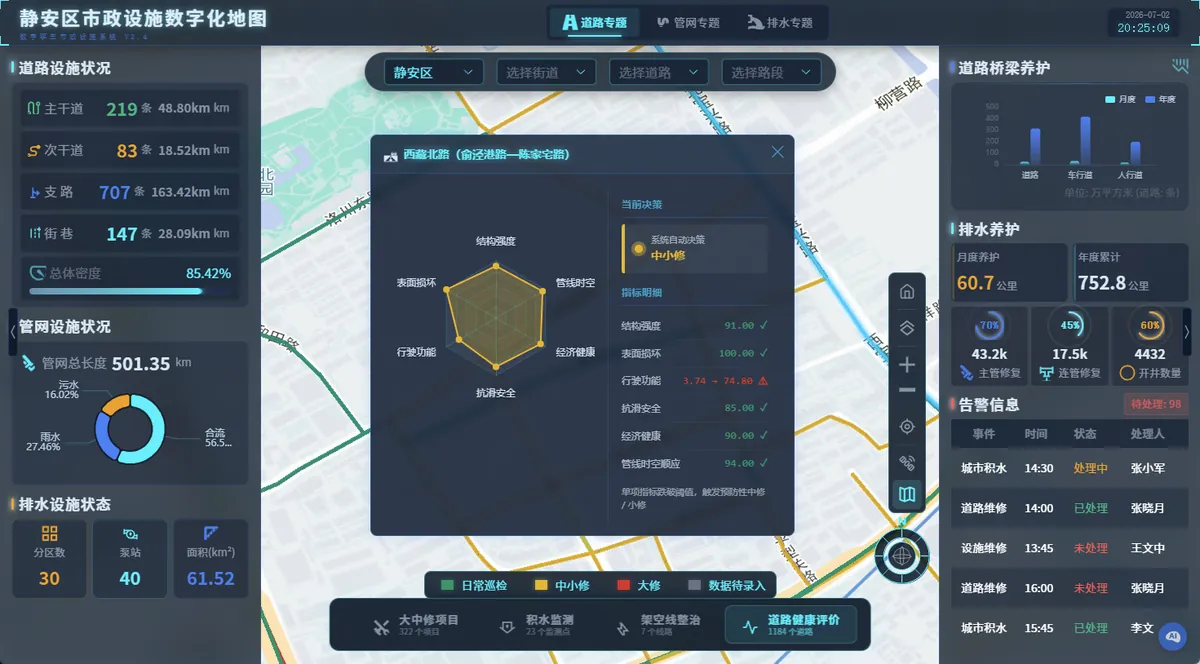Click the 月度养护 60.7 公里 card
The width and height of the screenshot is (1200, 664).
coord(1009,273)
